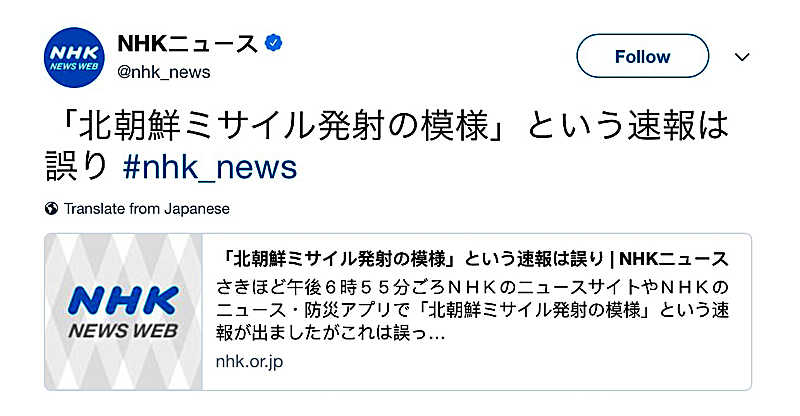Open the link card's bold headline
Image resolution: width=800 pixels, height=416 pixels.
472,260
